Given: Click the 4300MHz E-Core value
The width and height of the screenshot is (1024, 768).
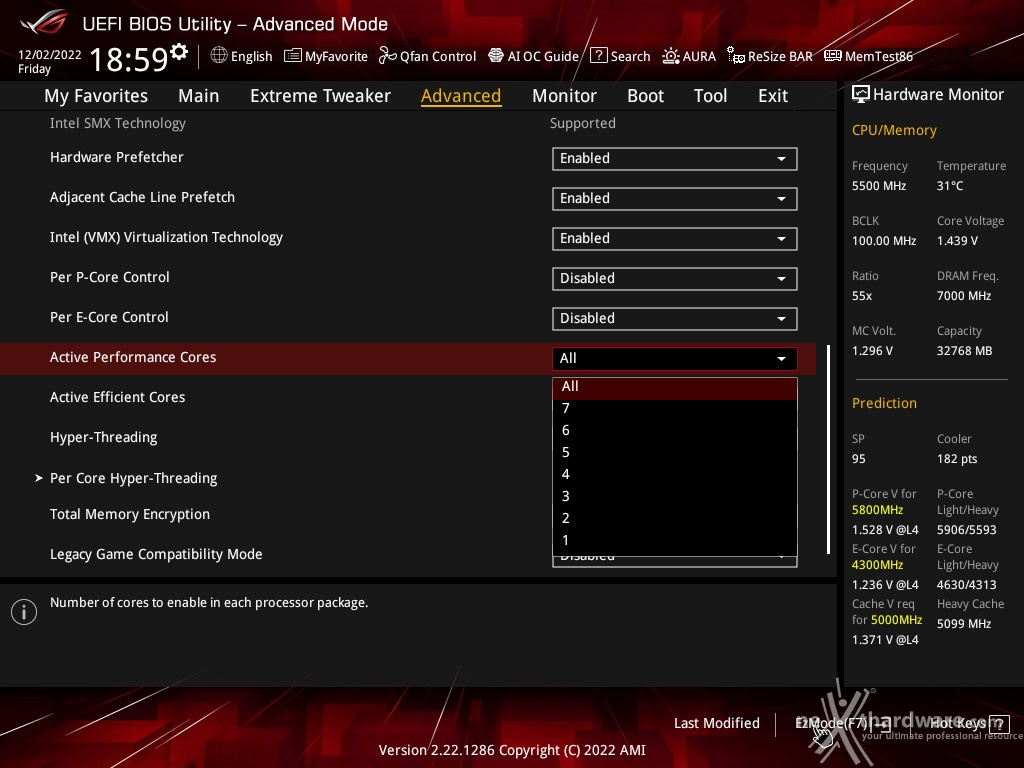Looking at the screenshot, I should click(x=877, y=565).
